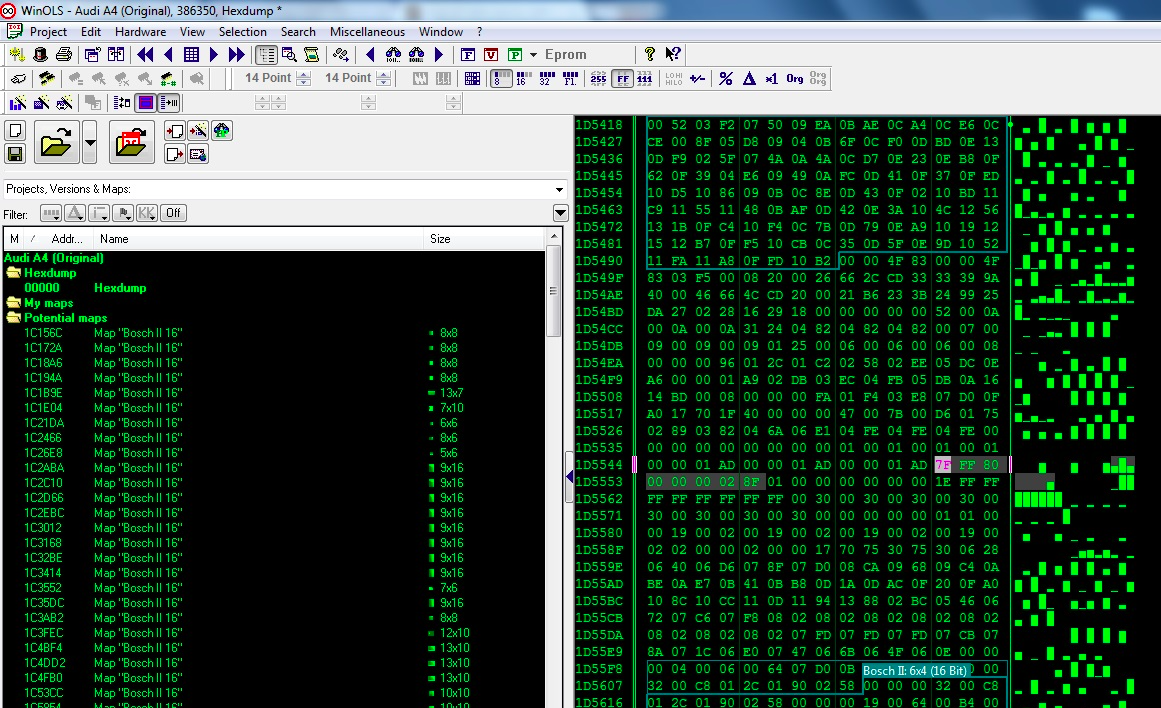Click the green P window icon

[515, 54]
